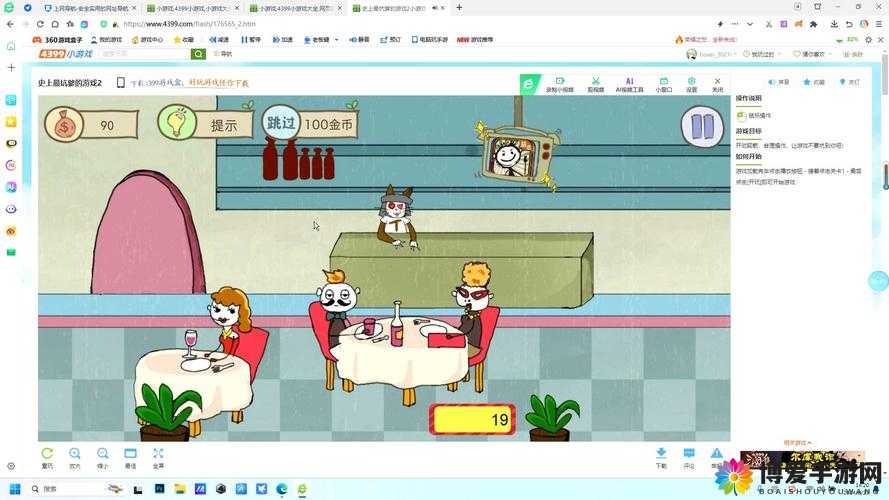Switch to 小窗口 mini window mode
The width and height of the screenshot is (889, 500).
(663, 84)
